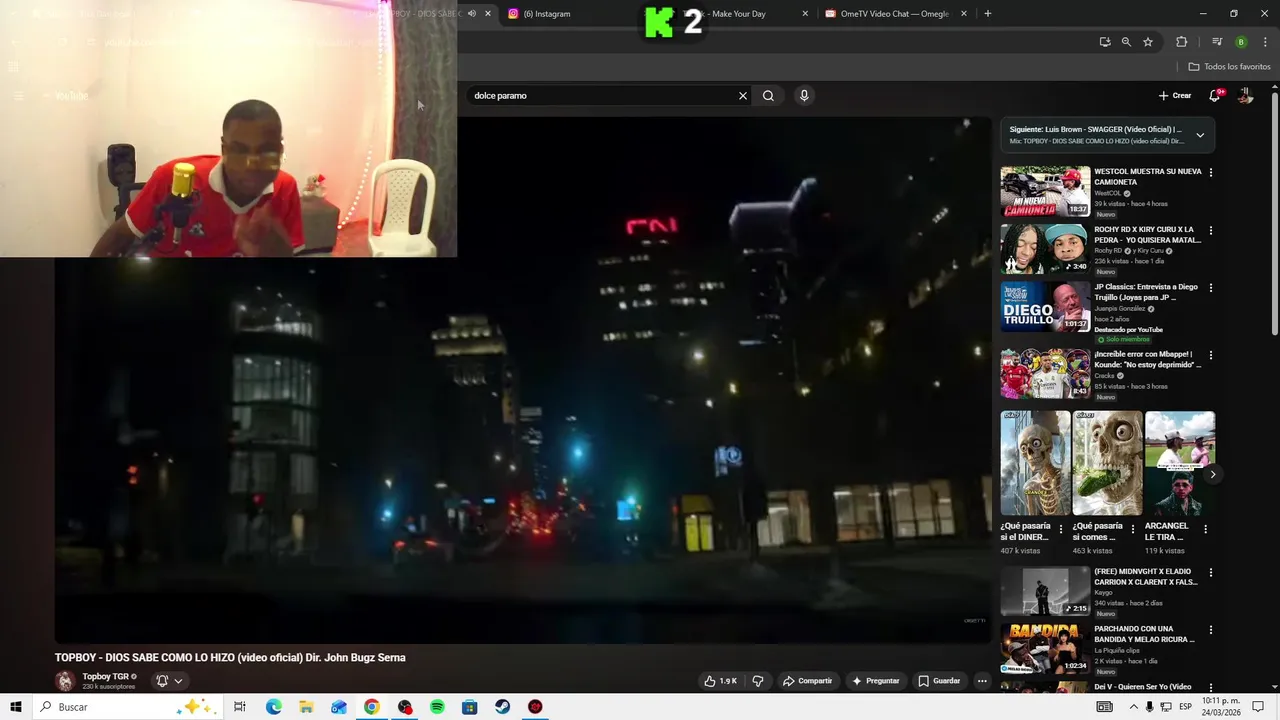1280x720 pixels.
Task: Open options for '¿Qué pasaría si comes' short
Action: tap(1133, 529)
